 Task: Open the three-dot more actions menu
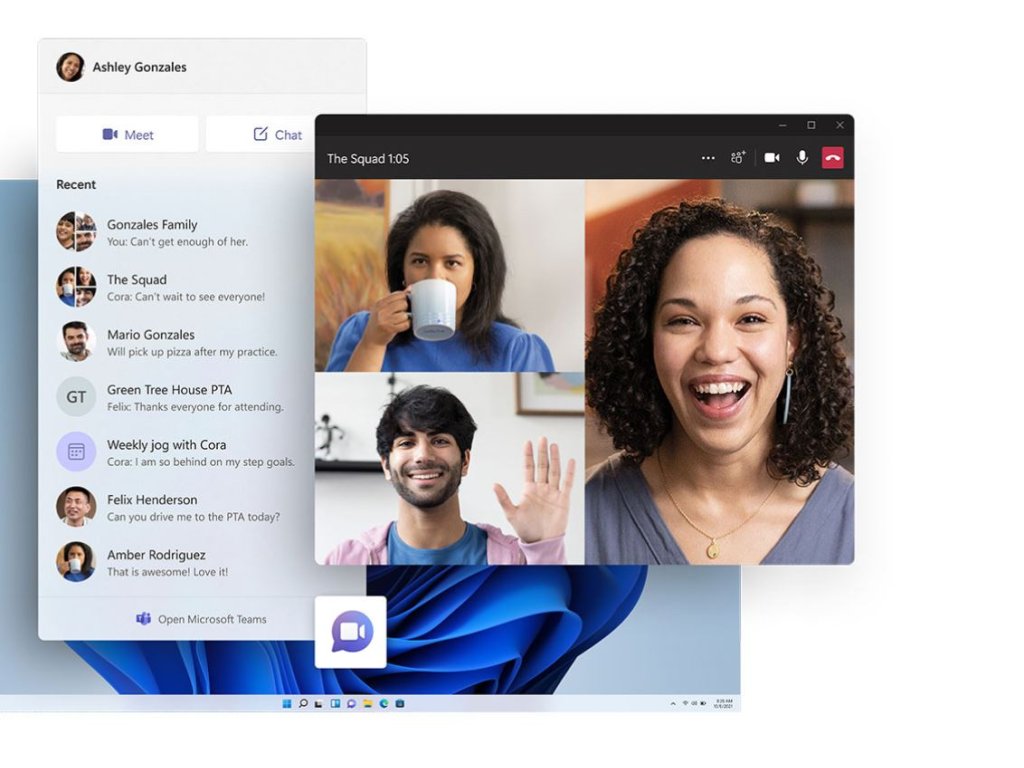point(708,158)
